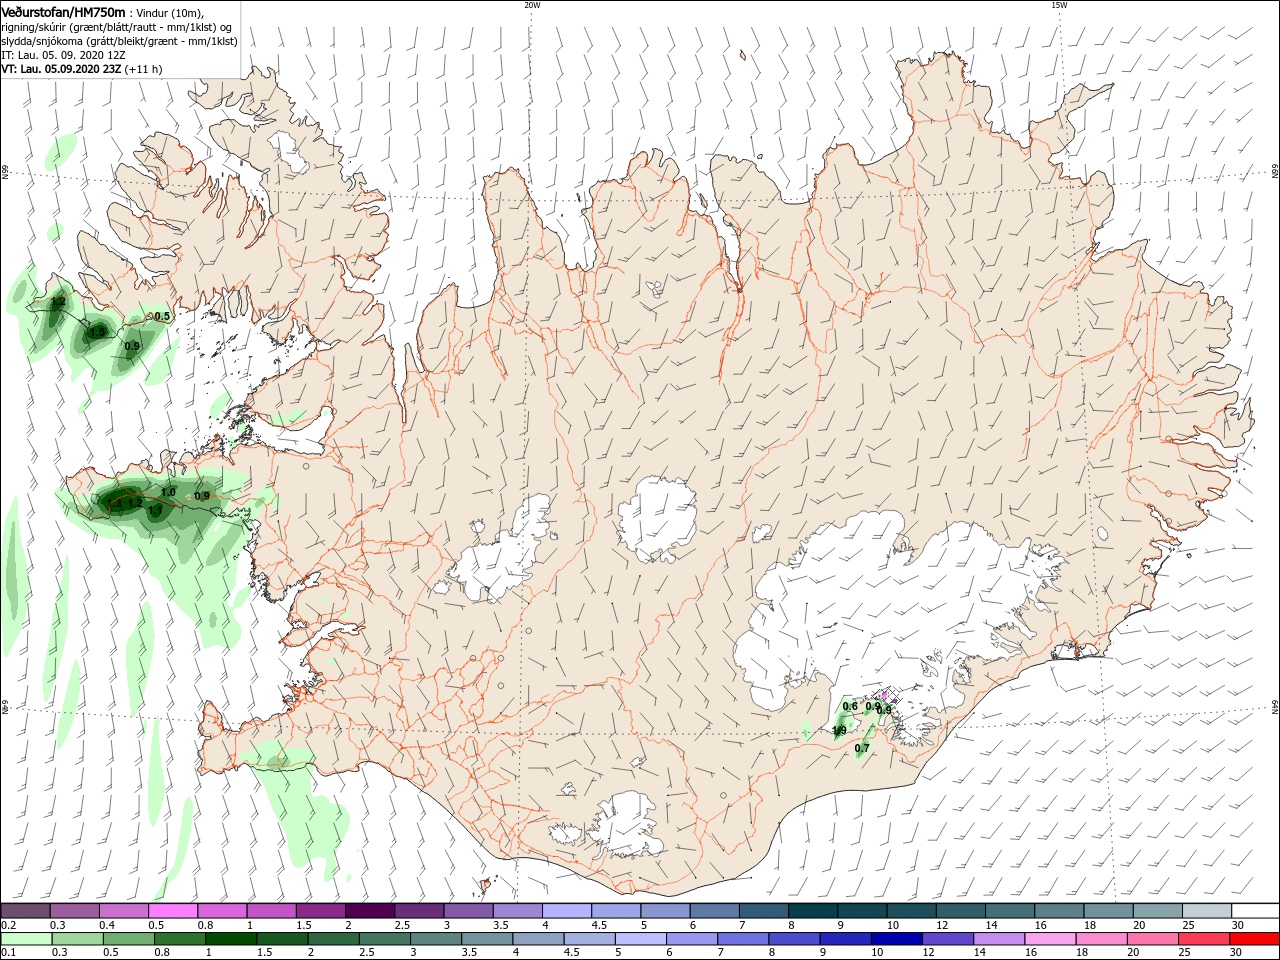Pick dark purple snow swatch between 2 and 2.5
The height and width of the screenshot is (960, 1280).
coord(369,911)
